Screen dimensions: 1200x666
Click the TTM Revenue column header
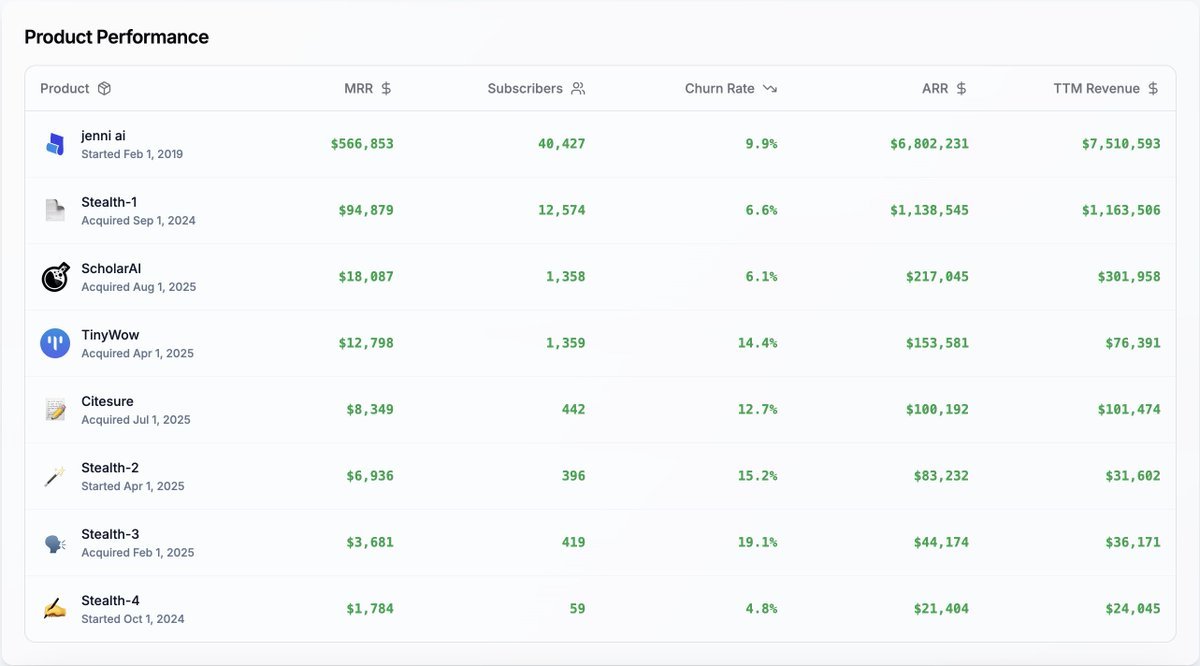tap(1096, 89)
